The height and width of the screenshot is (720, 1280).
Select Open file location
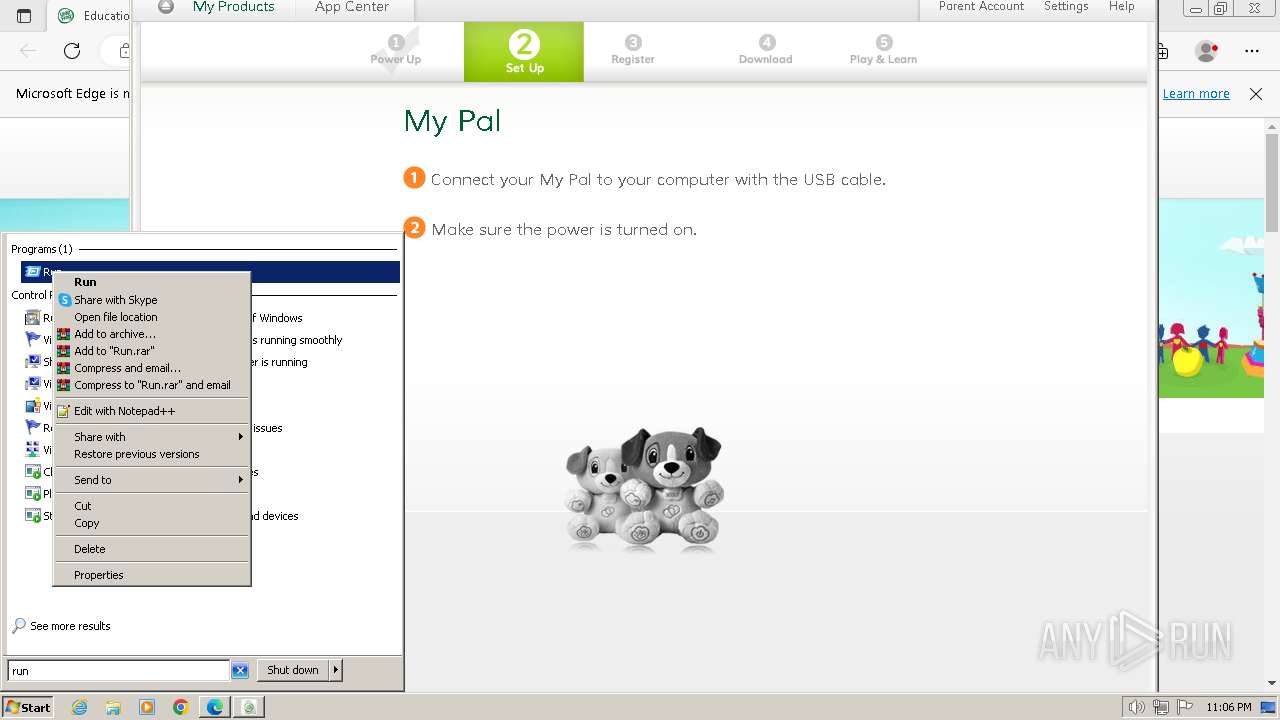pyautogui.click(x=151, y=317)
